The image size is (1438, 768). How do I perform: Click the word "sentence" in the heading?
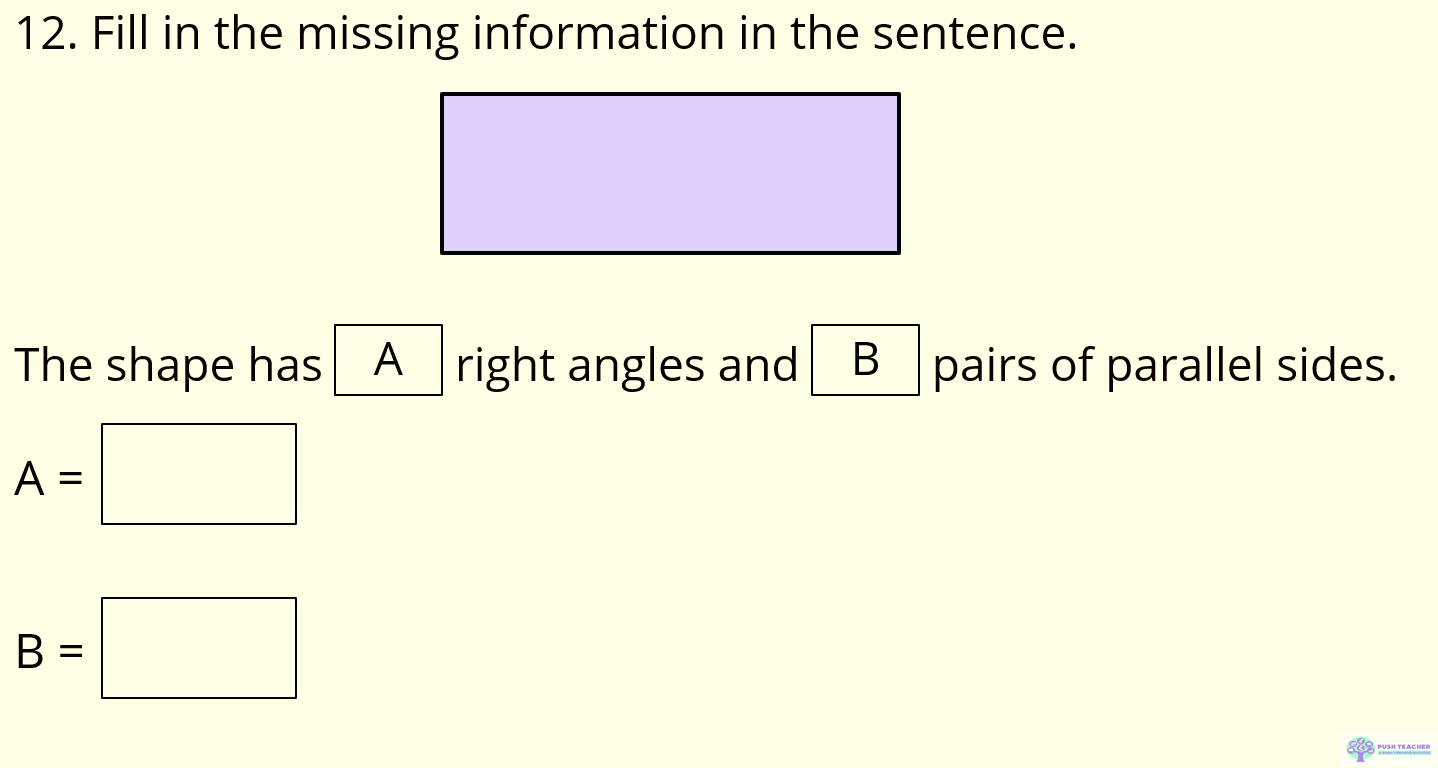[968, 34]
